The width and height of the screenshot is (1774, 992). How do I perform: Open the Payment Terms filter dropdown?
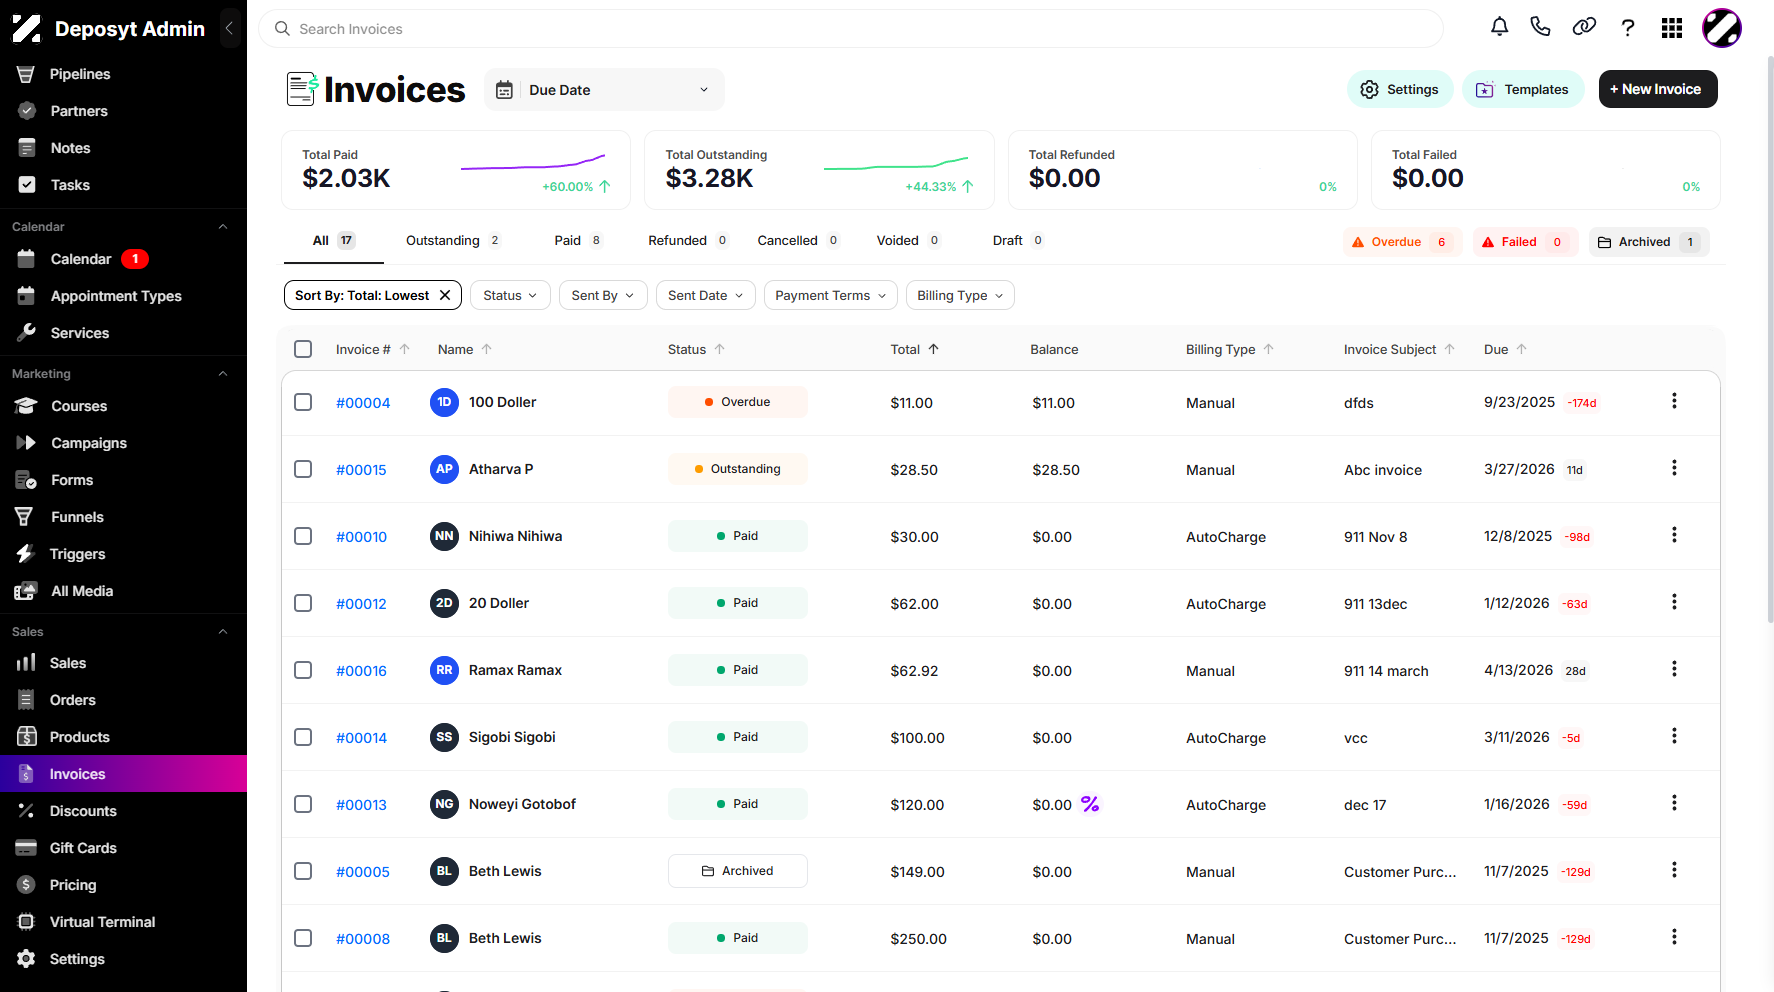(831, 295)
